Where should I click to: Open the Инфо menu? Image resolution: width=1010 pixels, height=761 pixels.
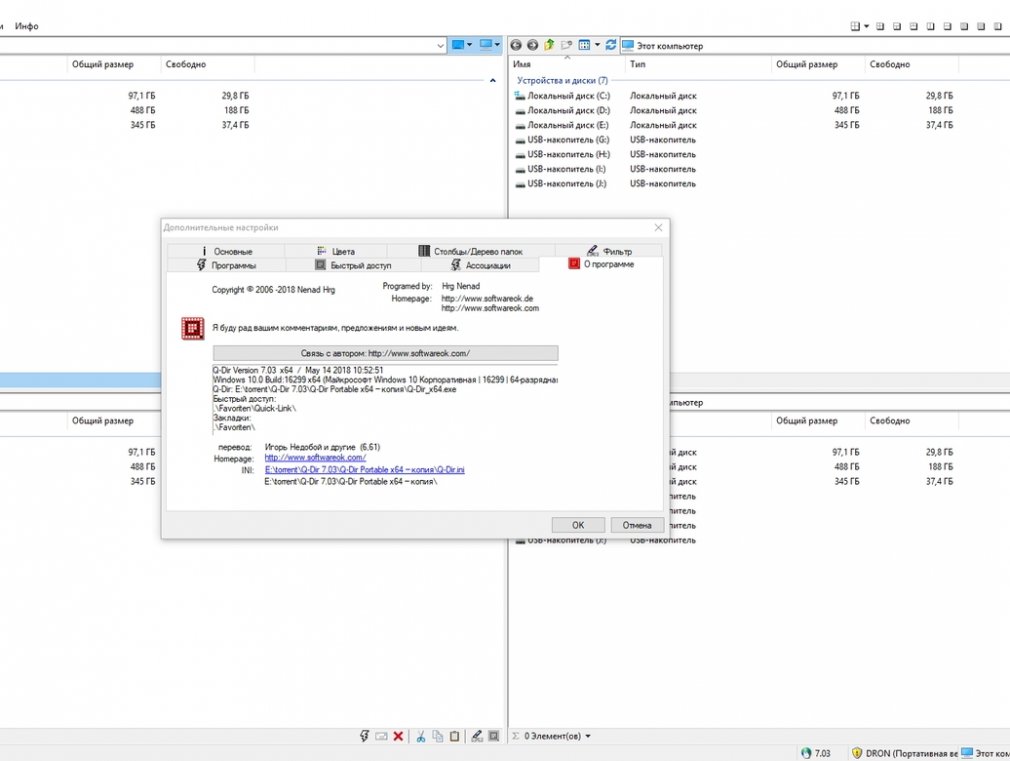tap(26, 26)
